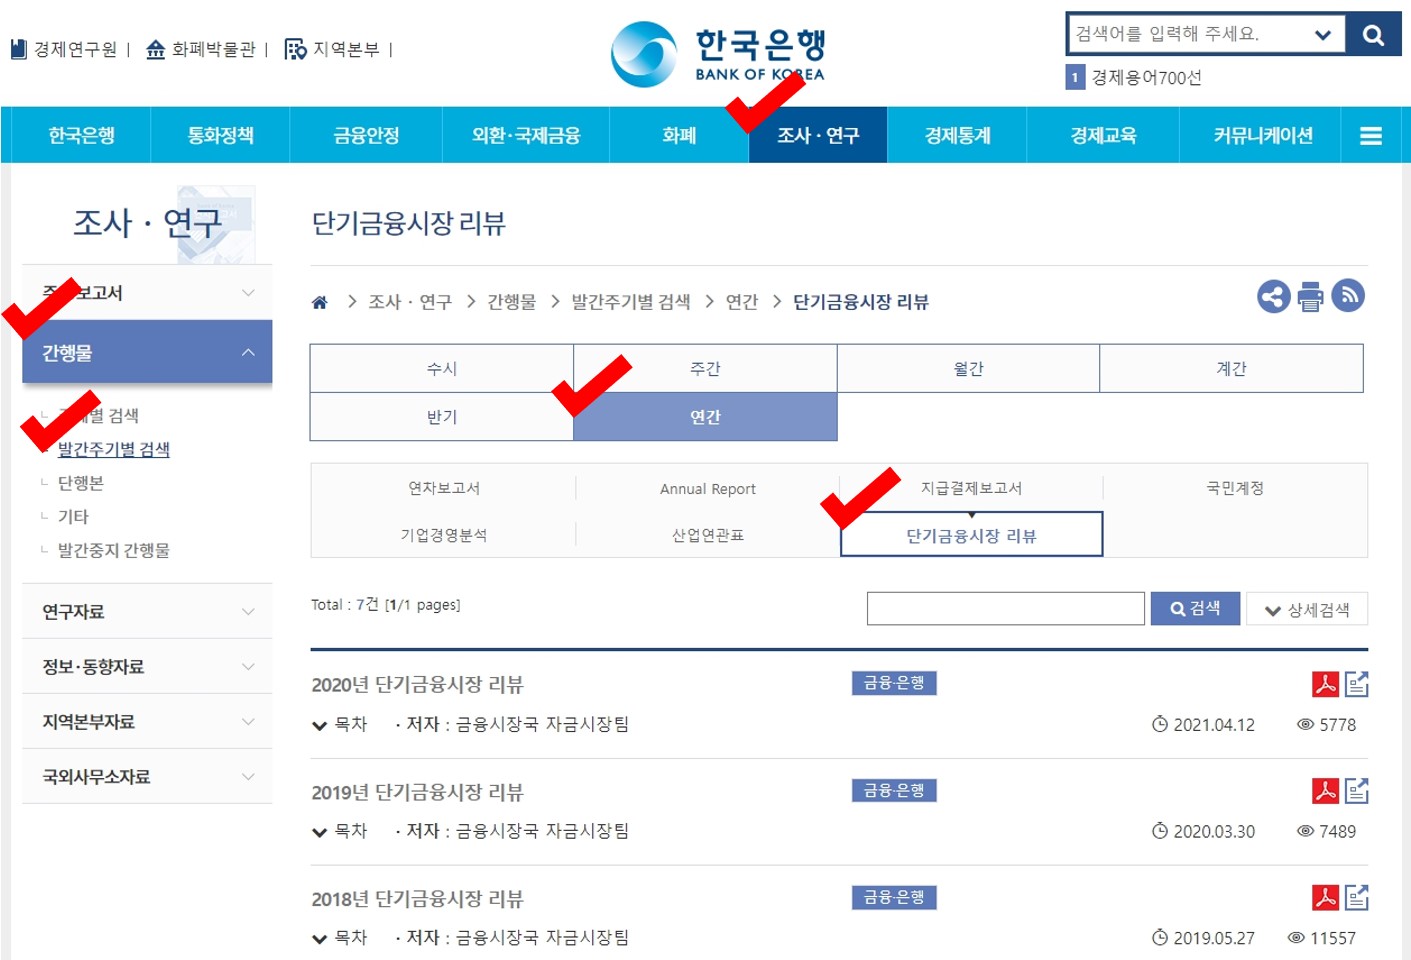Click the print icon
1411x960 pixels.
1310,296
